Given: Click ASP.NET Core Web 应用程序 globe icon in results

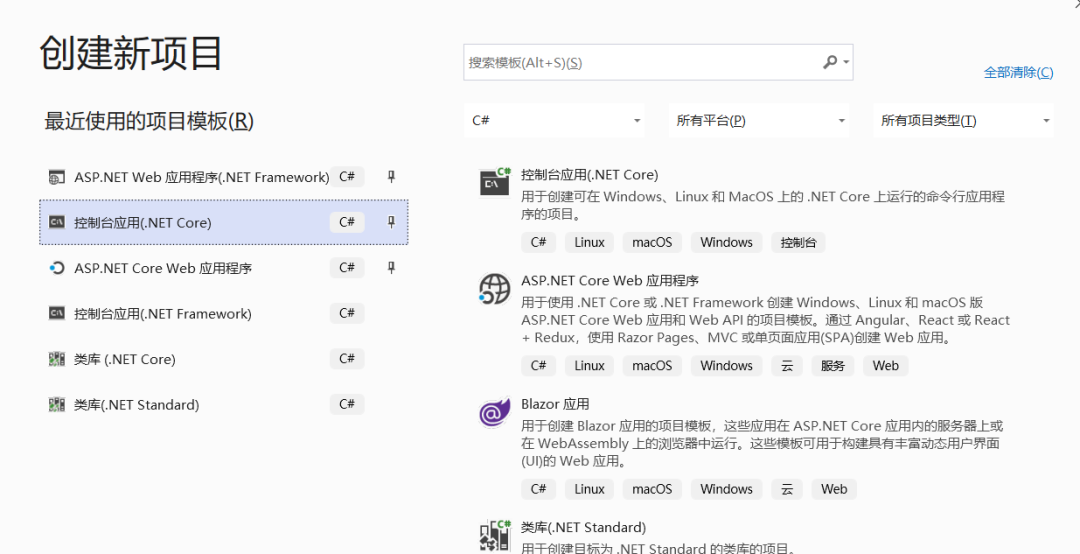Looking at the screenshot, I should 495,289.
